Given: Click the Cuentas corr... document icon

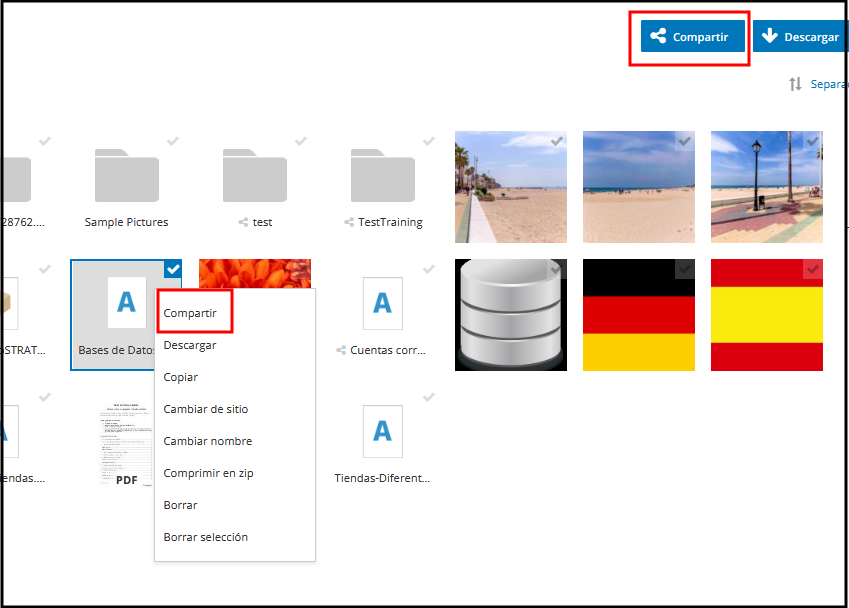Looking at the screenshot, I should (383, 304).
